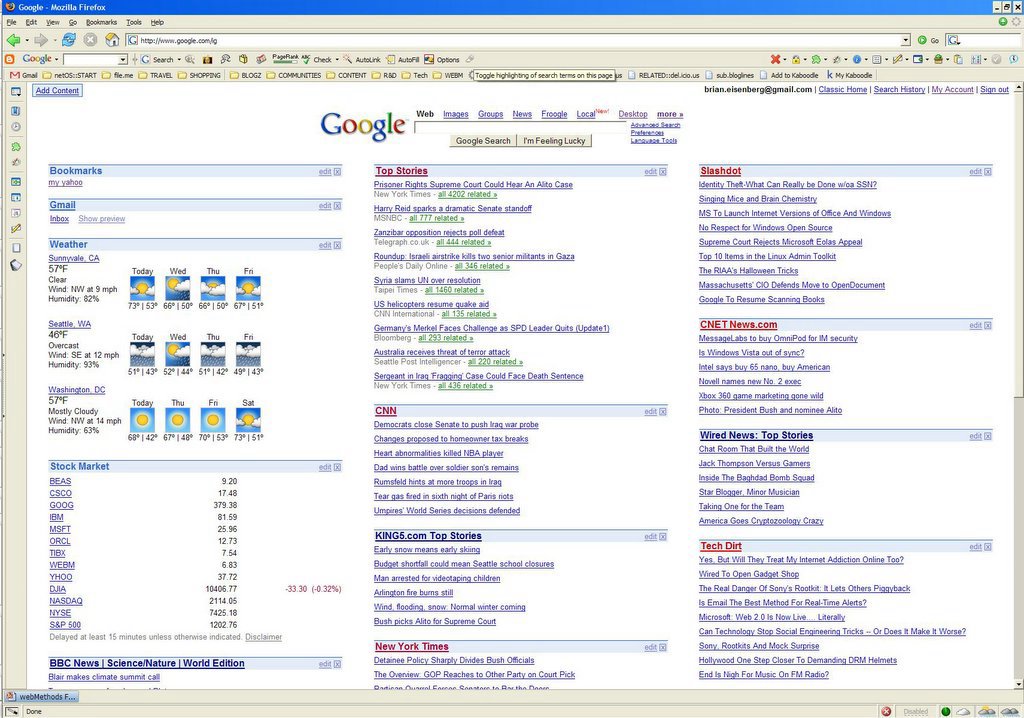This screenshot has height=718, width=1024.
Task: Open 'Singing Mice and Brain Chemistry' story
Action: (x=758, y=199)
